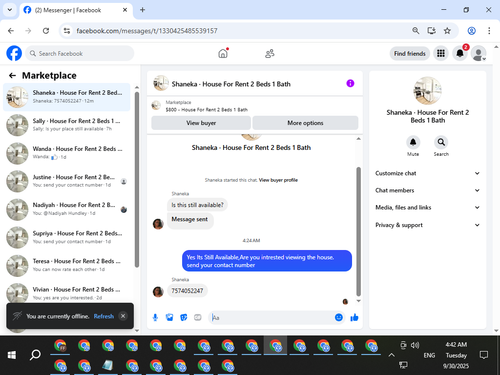
Task: Open the tab search dropdown arrow
Action: click(x=10, y=10)
